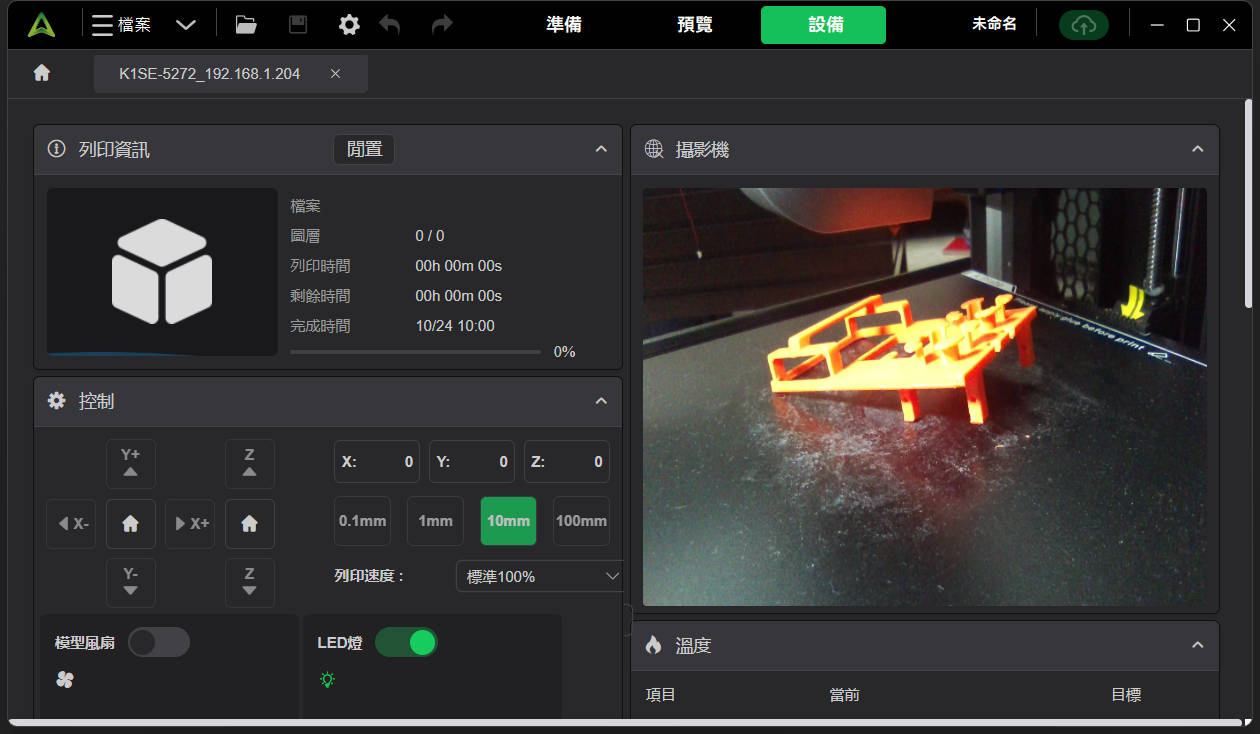Switch to the 預覽 tab
The image size is (1260, 734).
(x=695, y=25)
